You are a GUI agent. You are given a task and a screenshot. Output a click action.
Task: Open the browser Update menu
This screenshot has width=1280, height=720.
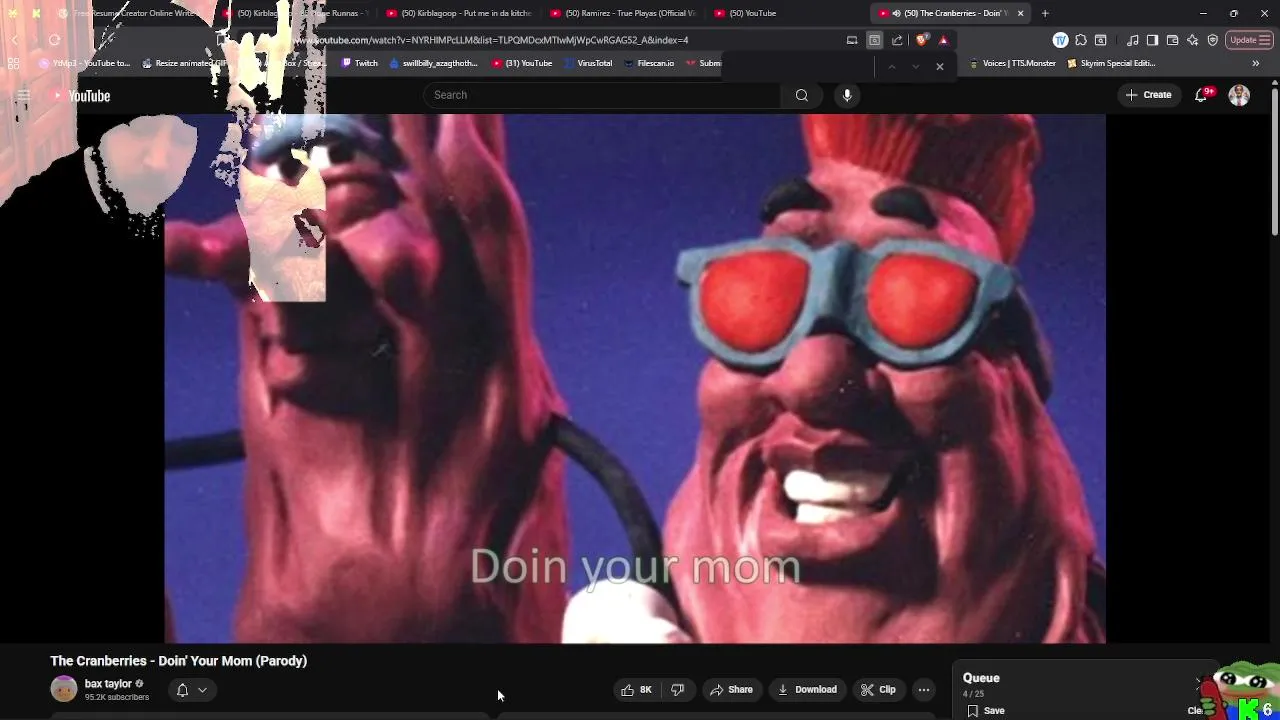[1249, 40]
